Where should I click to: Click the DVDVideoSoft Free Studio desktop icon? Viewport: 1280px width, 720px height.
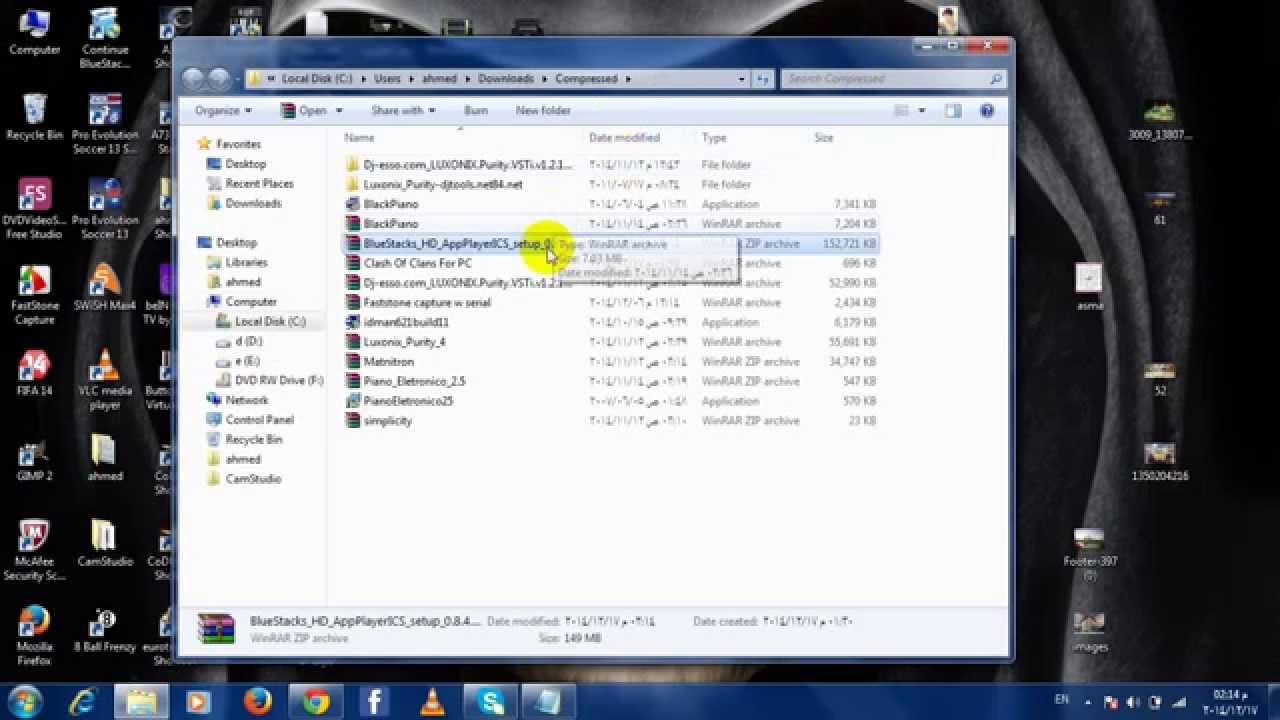point(34,210)
